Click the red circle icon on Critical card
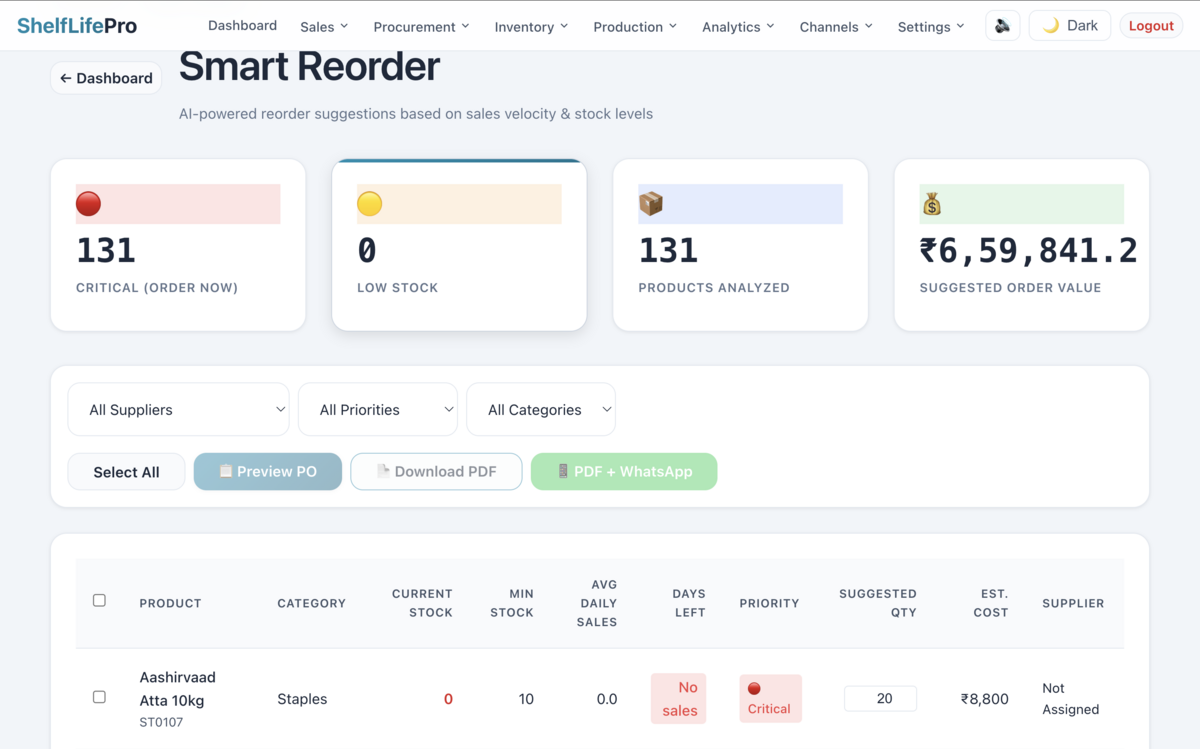Image resolution: width=1200 pixels, height=749 pixels. coord(88,203)
